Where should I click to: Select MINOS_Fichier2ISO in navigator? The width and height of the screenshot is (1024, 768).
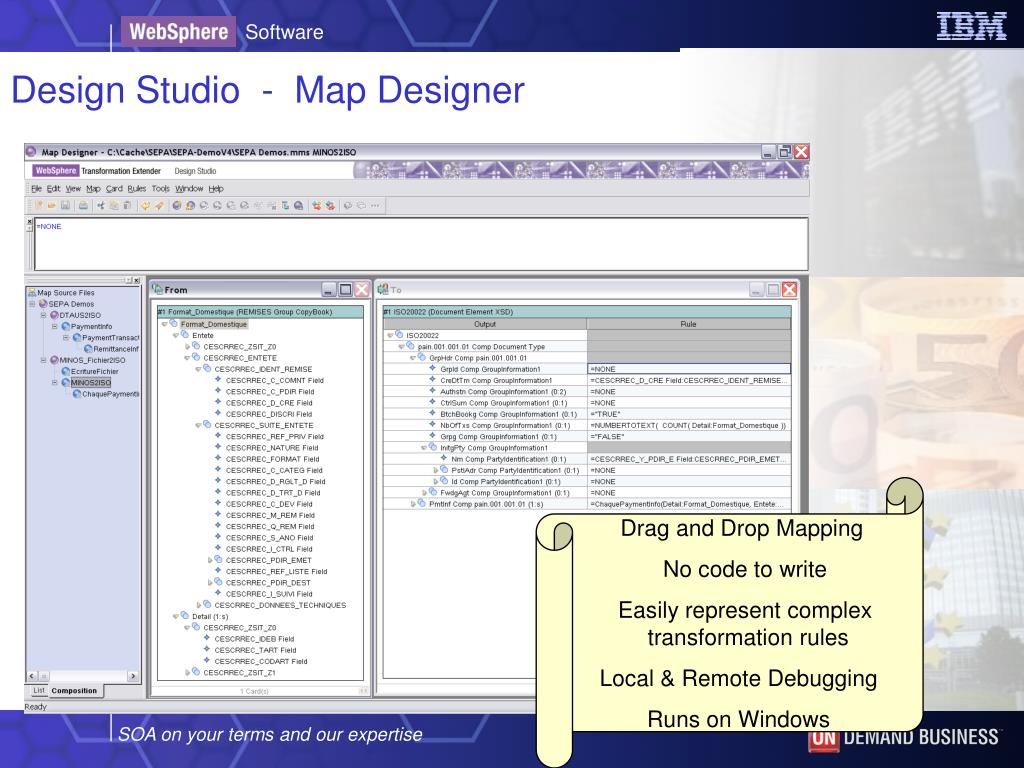92,360
